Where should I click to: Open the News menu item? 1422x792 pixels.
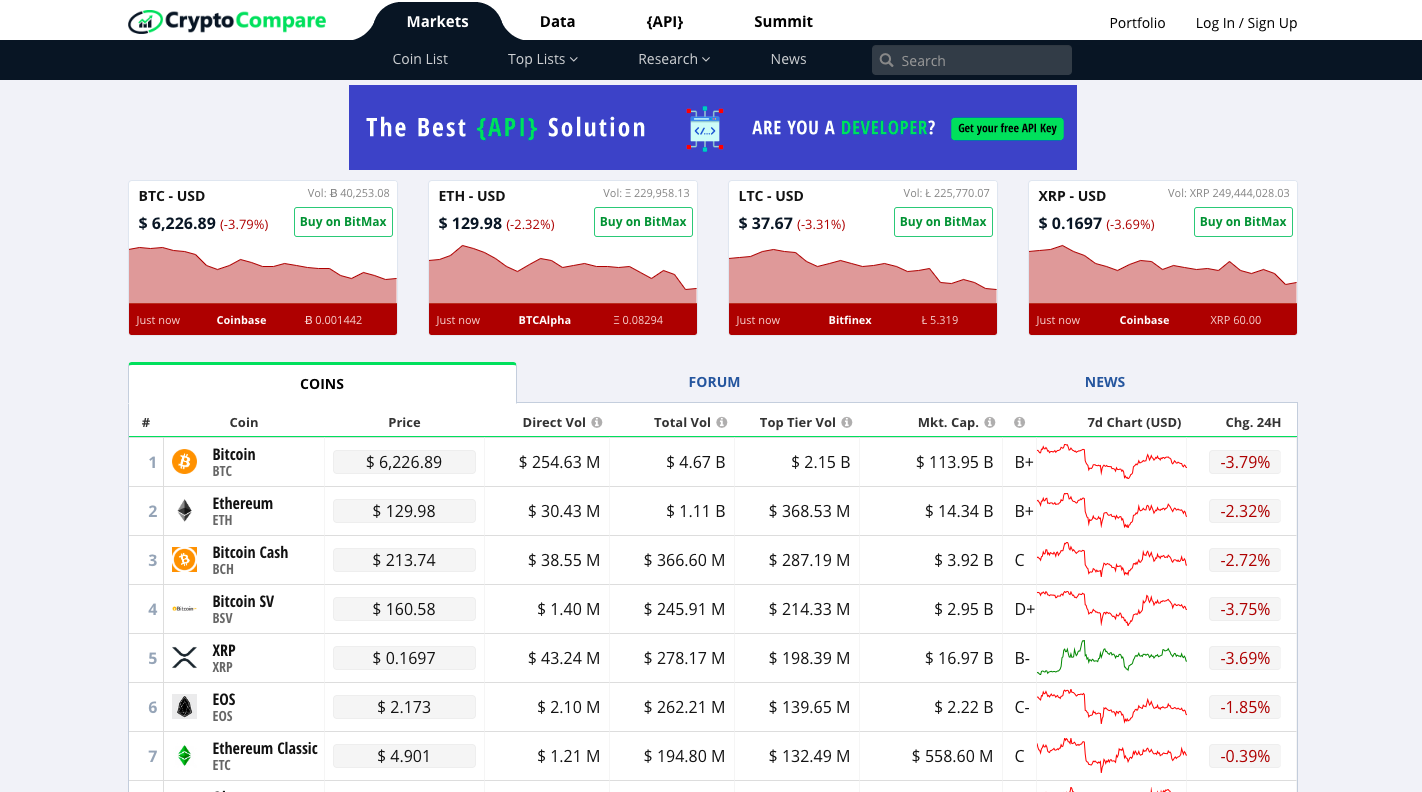pos(788,59)
